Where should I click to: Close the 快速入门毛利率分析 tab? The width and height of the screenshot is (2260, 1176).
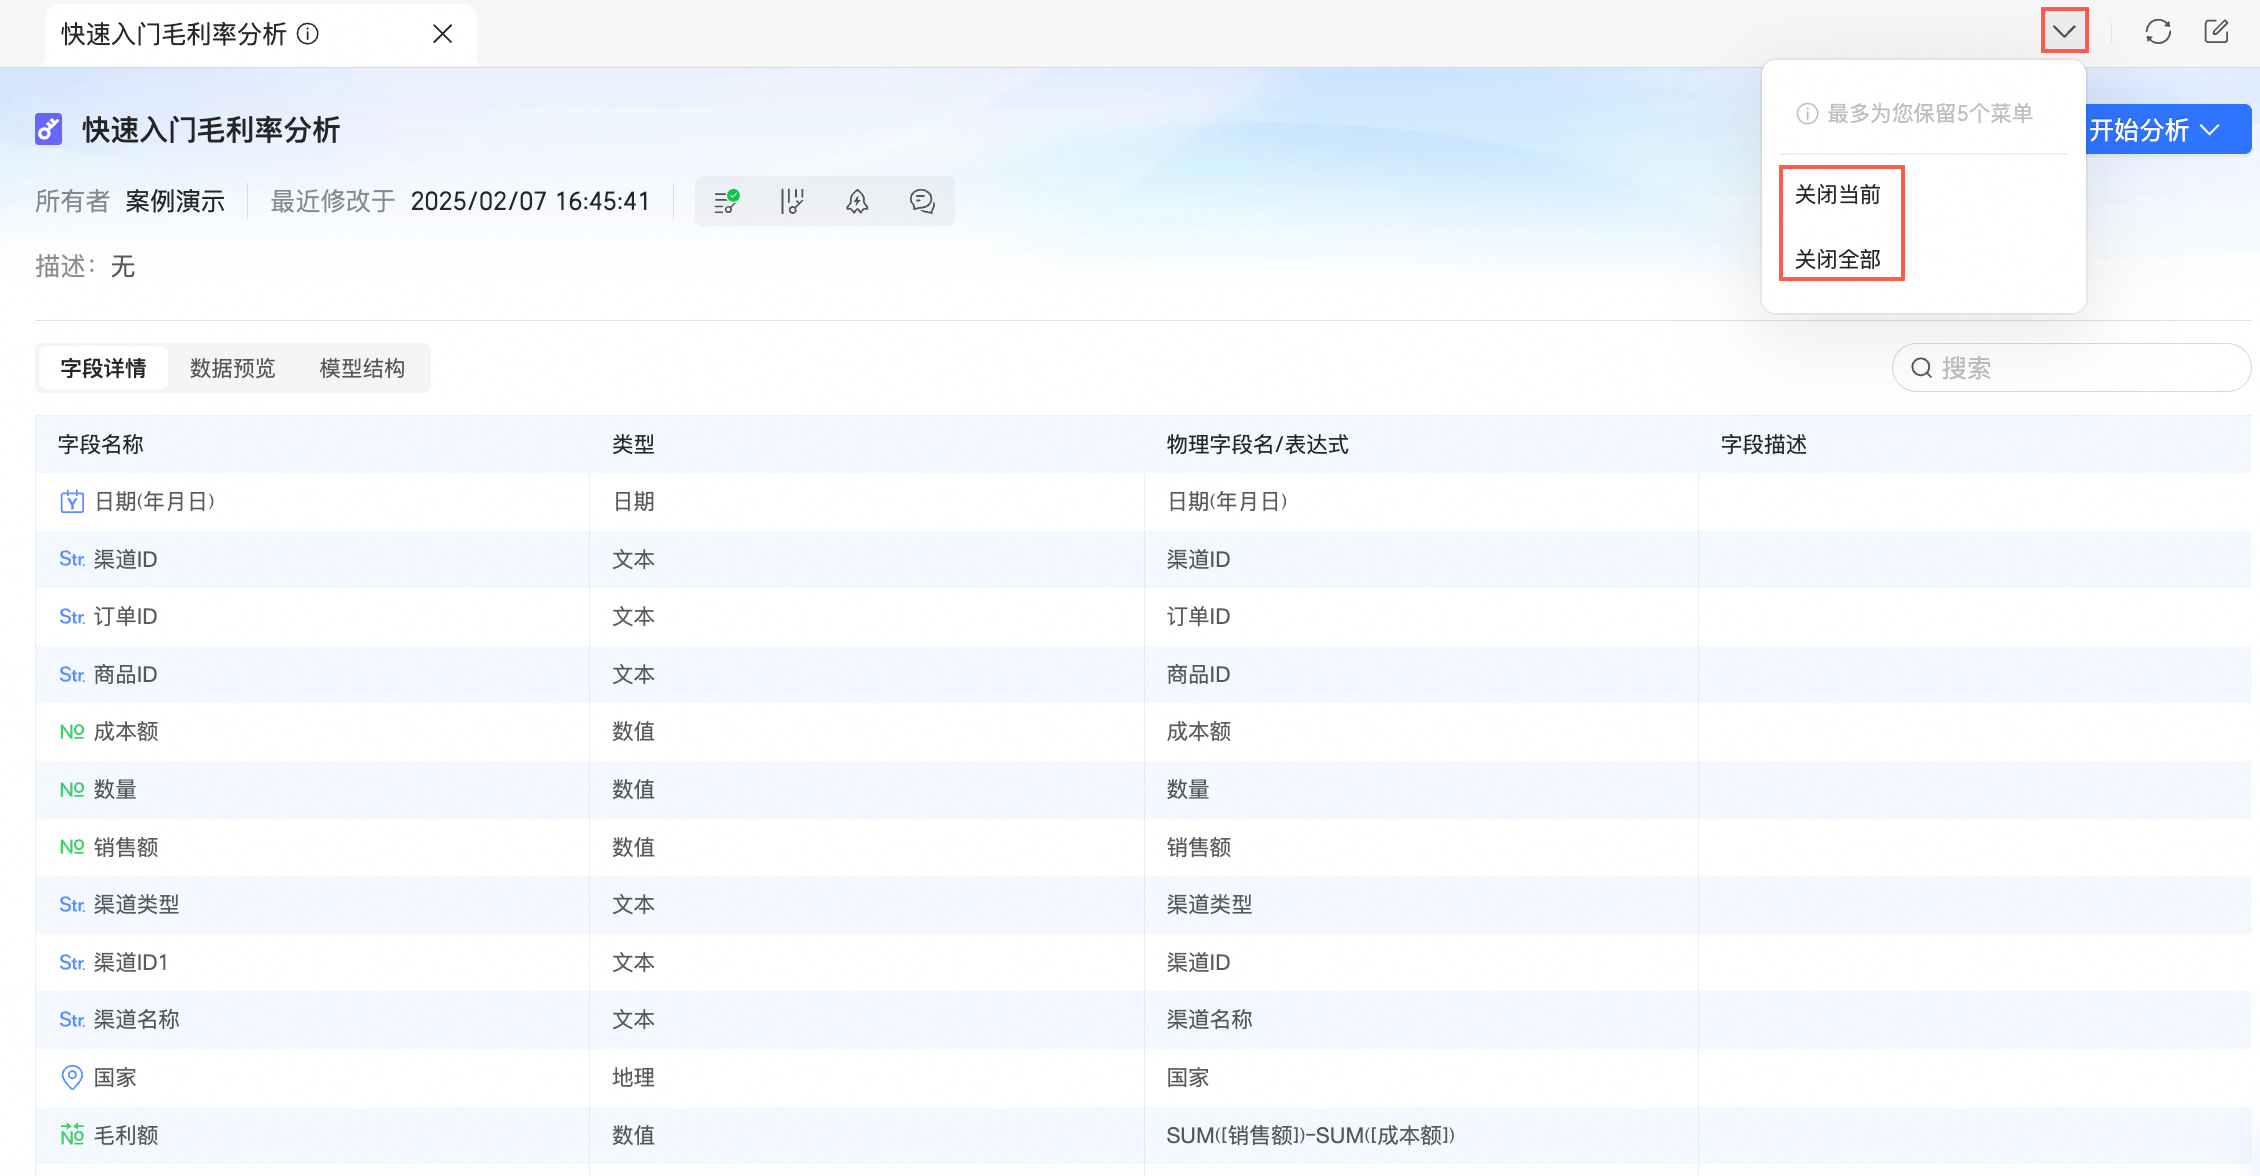pos(442,34)
